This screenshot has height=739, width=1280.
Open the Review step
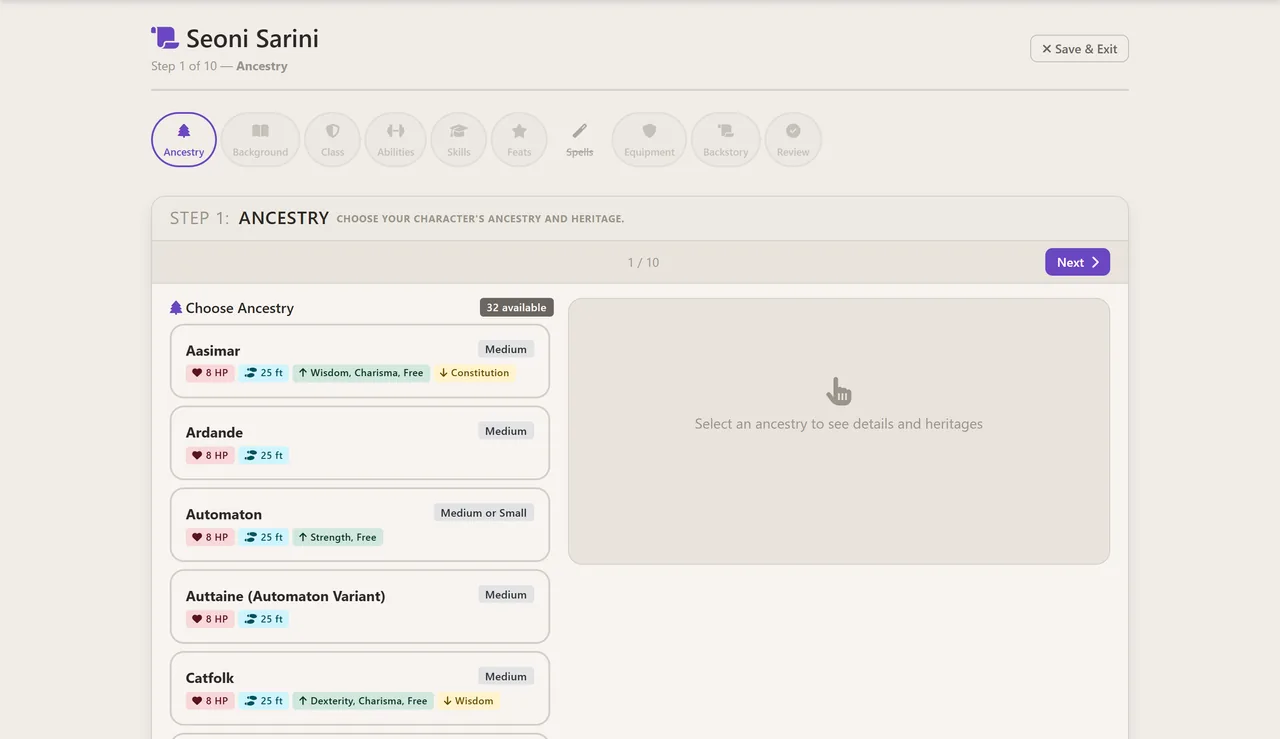(x=793, y=139)
